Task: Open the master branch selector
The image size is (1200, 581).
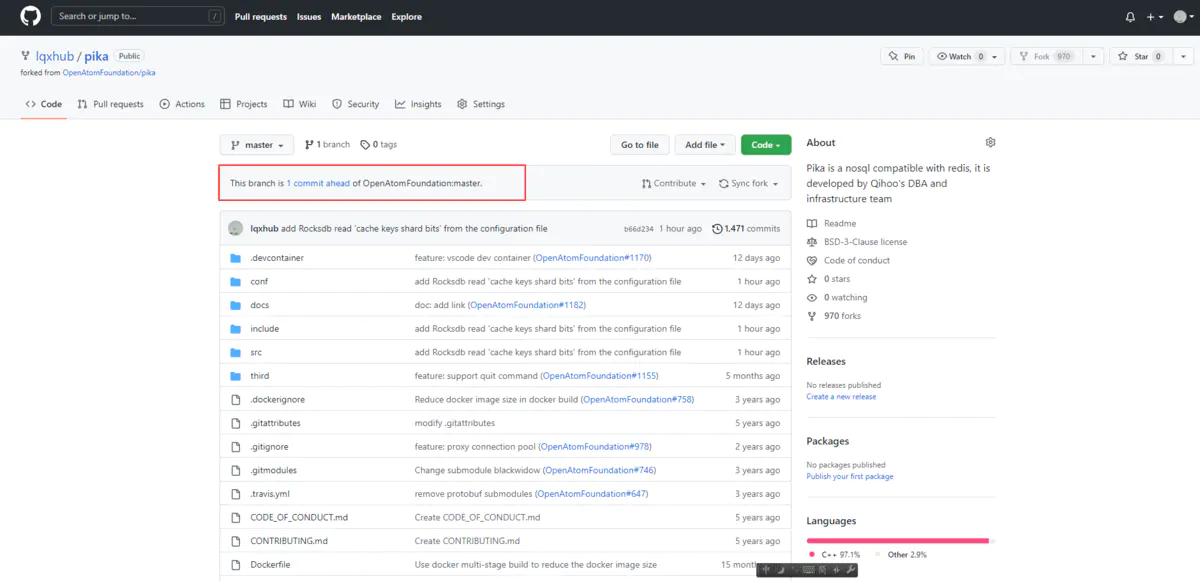Action: click(x=257, y=145)
